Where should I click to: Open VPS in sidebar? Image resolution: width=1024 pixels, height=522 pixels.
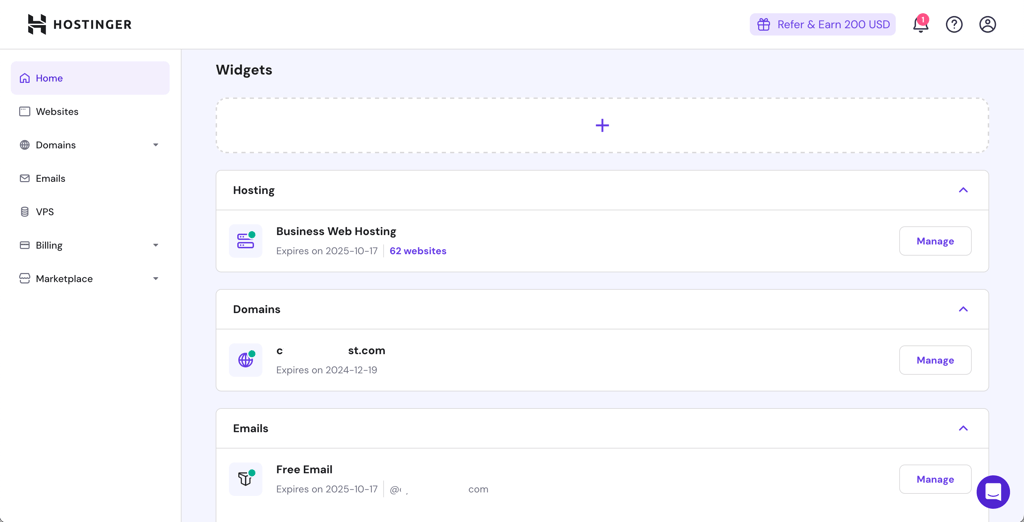pyautogui.click(x=90, y=212)
